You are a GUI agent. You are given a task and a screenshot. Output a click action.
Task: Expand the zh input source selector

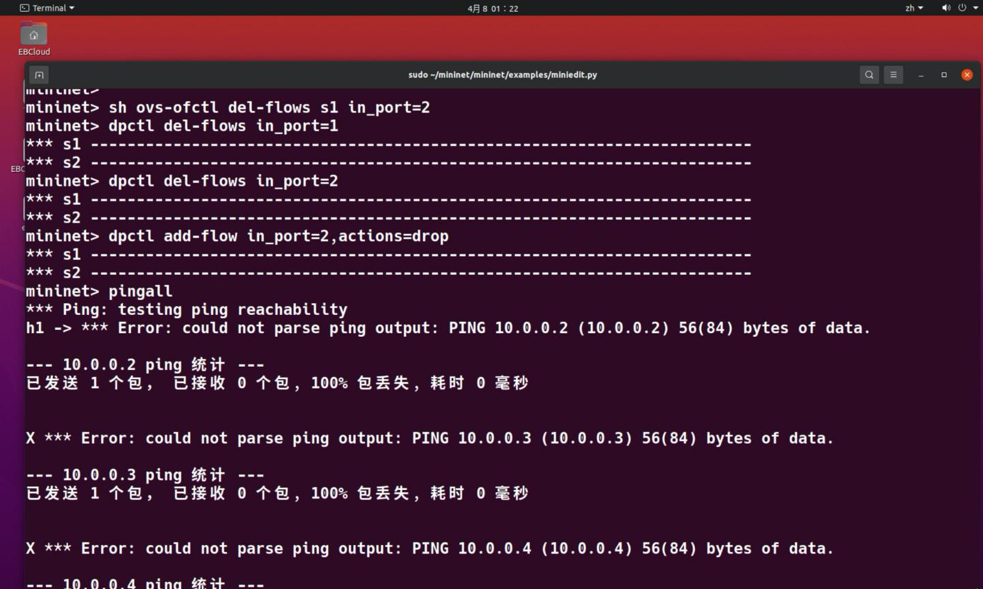[x=913, y=8]
